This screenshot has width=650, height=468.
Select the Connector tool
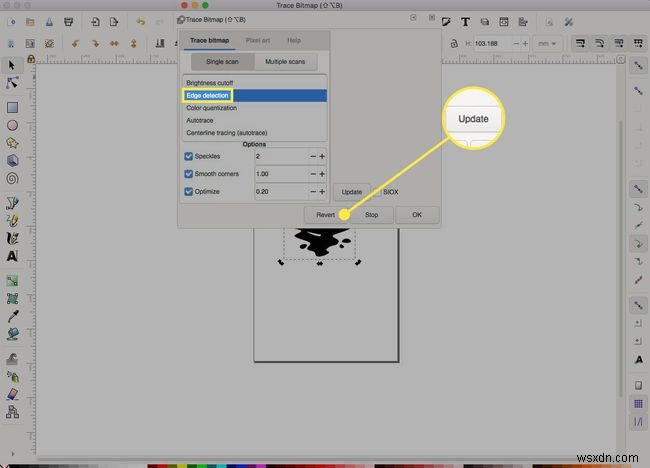pyautogui.click(x=12, y=412)
